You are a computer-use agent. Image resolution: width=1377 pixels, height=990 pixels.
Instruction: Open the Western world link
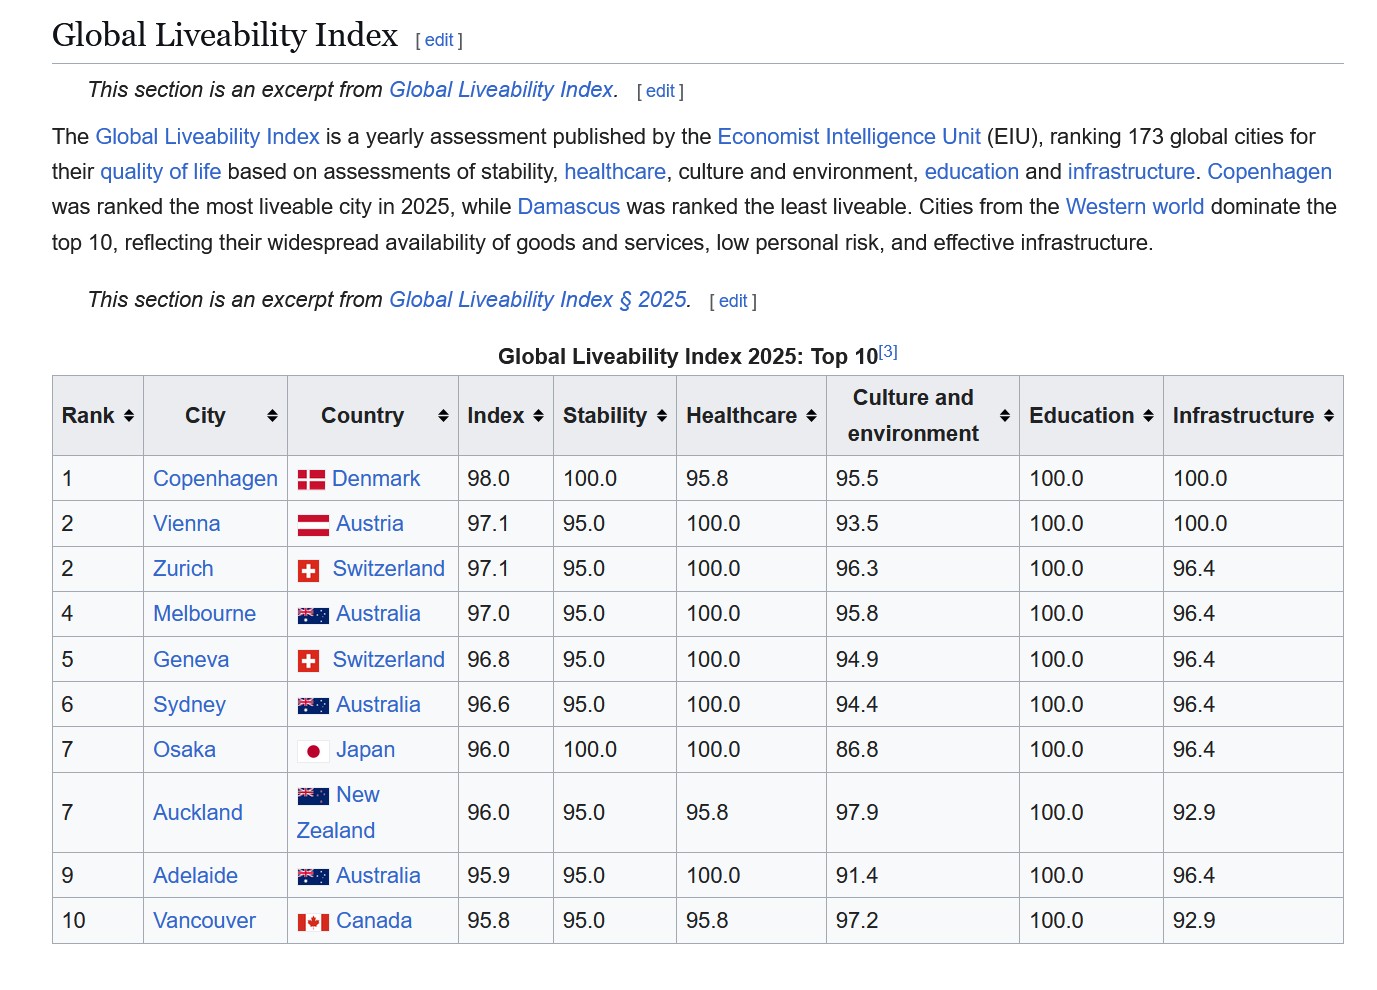1135,207
